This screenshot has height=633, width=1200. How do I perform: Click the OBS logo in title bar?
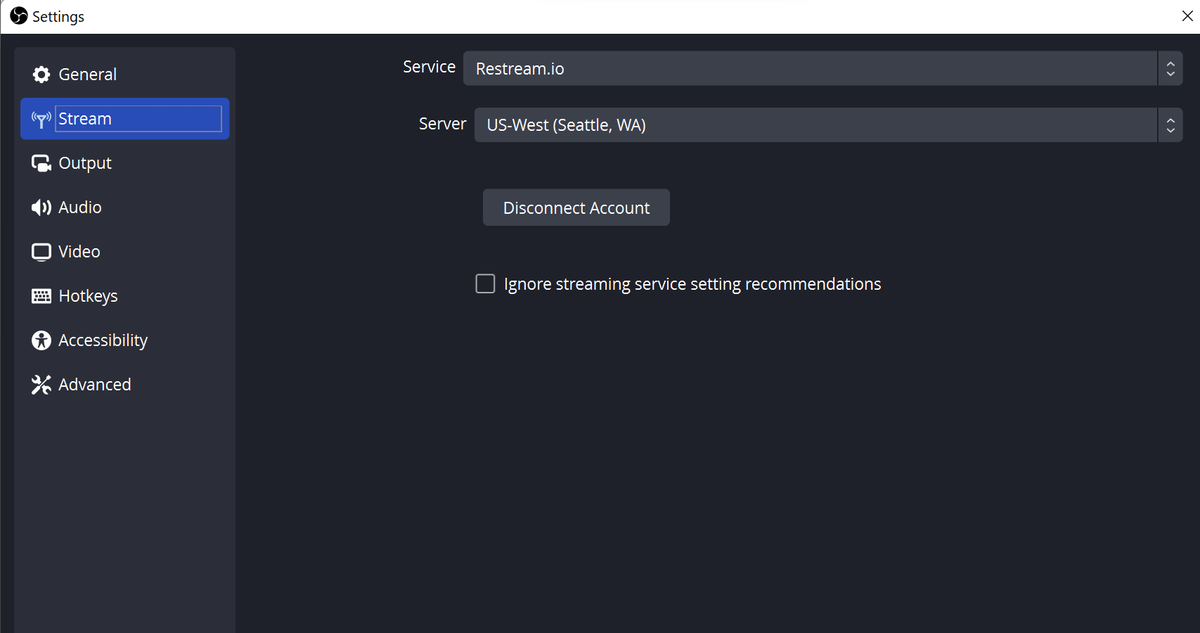[18, 16]
